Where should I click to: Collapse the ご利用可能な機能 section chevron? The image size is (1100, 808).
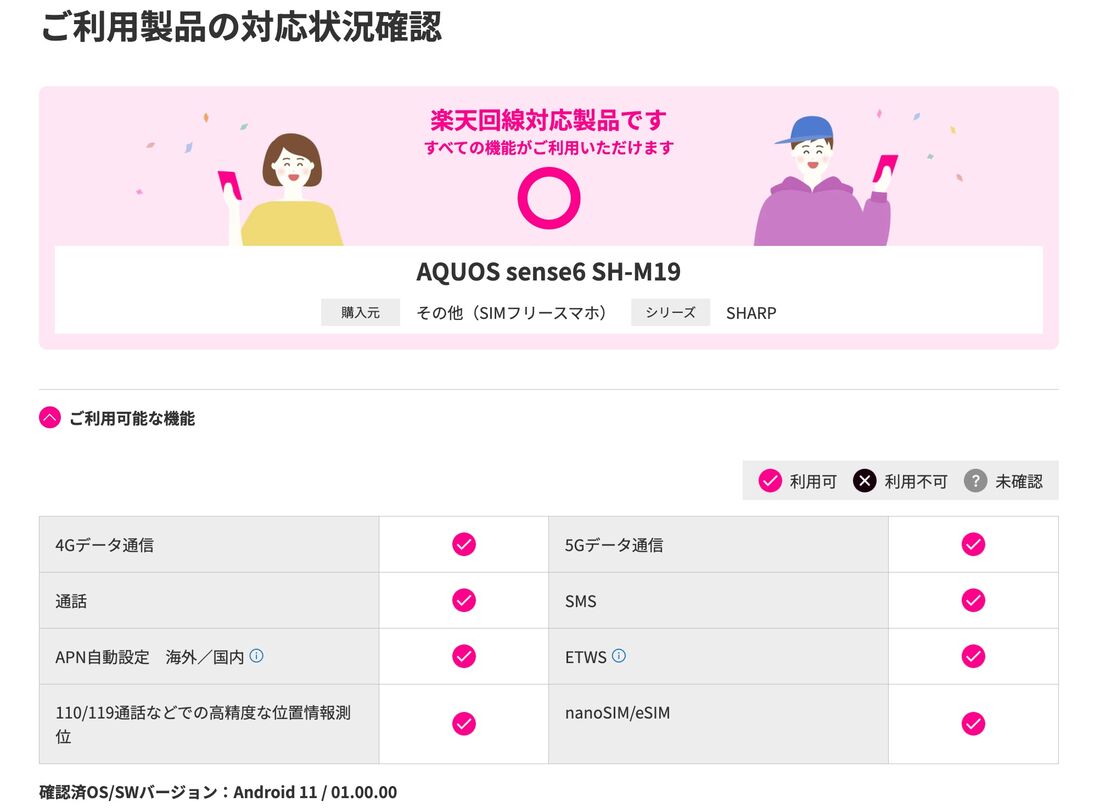(x=50, y=418)
